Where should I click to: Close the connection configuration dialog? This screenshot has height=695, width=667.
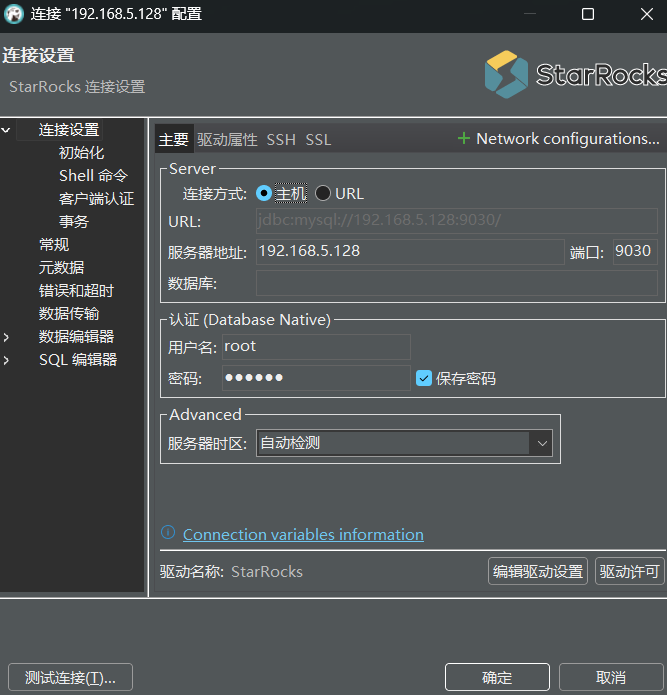[647, 14]
